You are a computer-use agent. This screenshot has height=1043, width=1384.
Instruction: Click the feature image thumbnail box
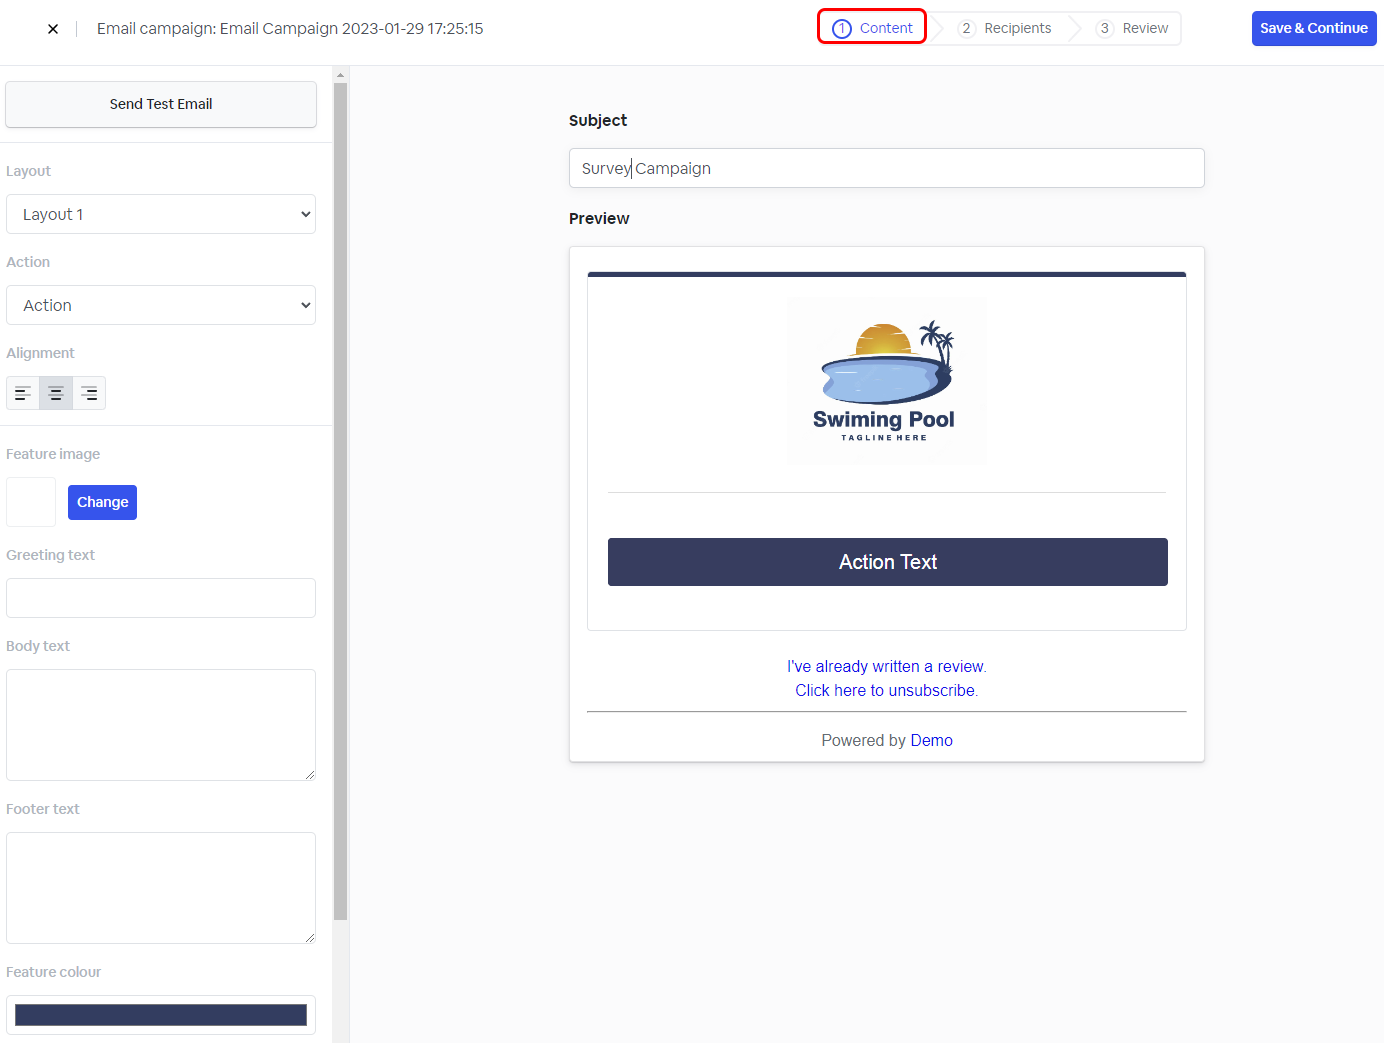click(x=31, y=502)
